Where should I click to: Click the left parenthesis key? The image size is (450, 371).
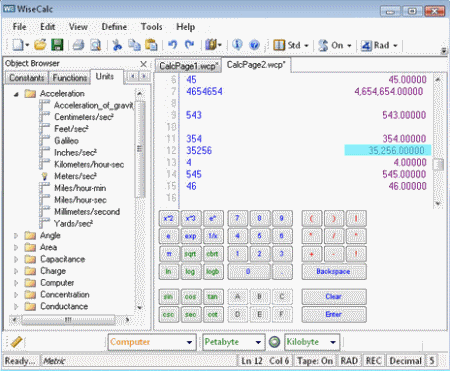point(311,218)
